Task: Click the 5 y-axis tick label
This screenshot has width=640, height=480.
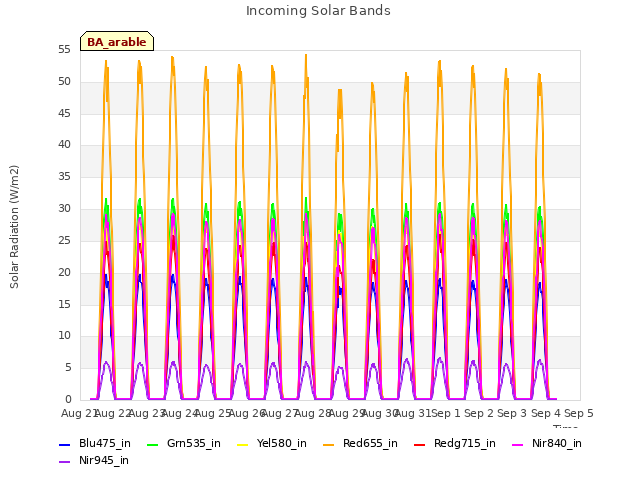Action: (68, 368)
